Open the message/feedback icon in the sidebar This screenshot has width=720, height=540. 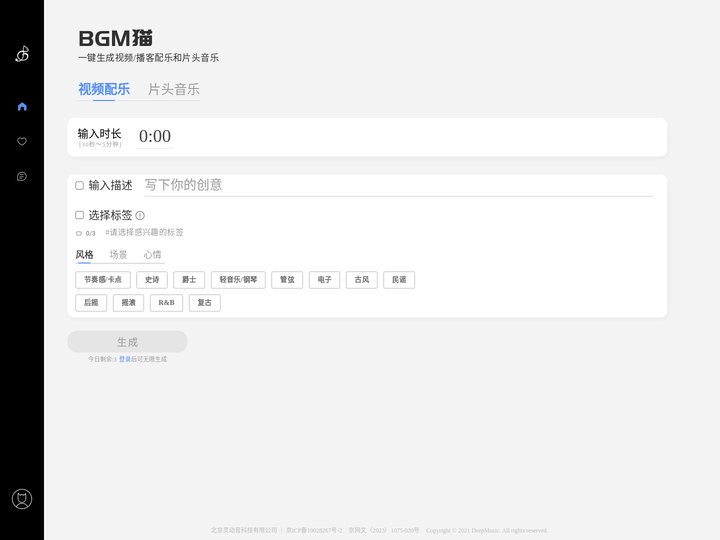coord(22,176)
